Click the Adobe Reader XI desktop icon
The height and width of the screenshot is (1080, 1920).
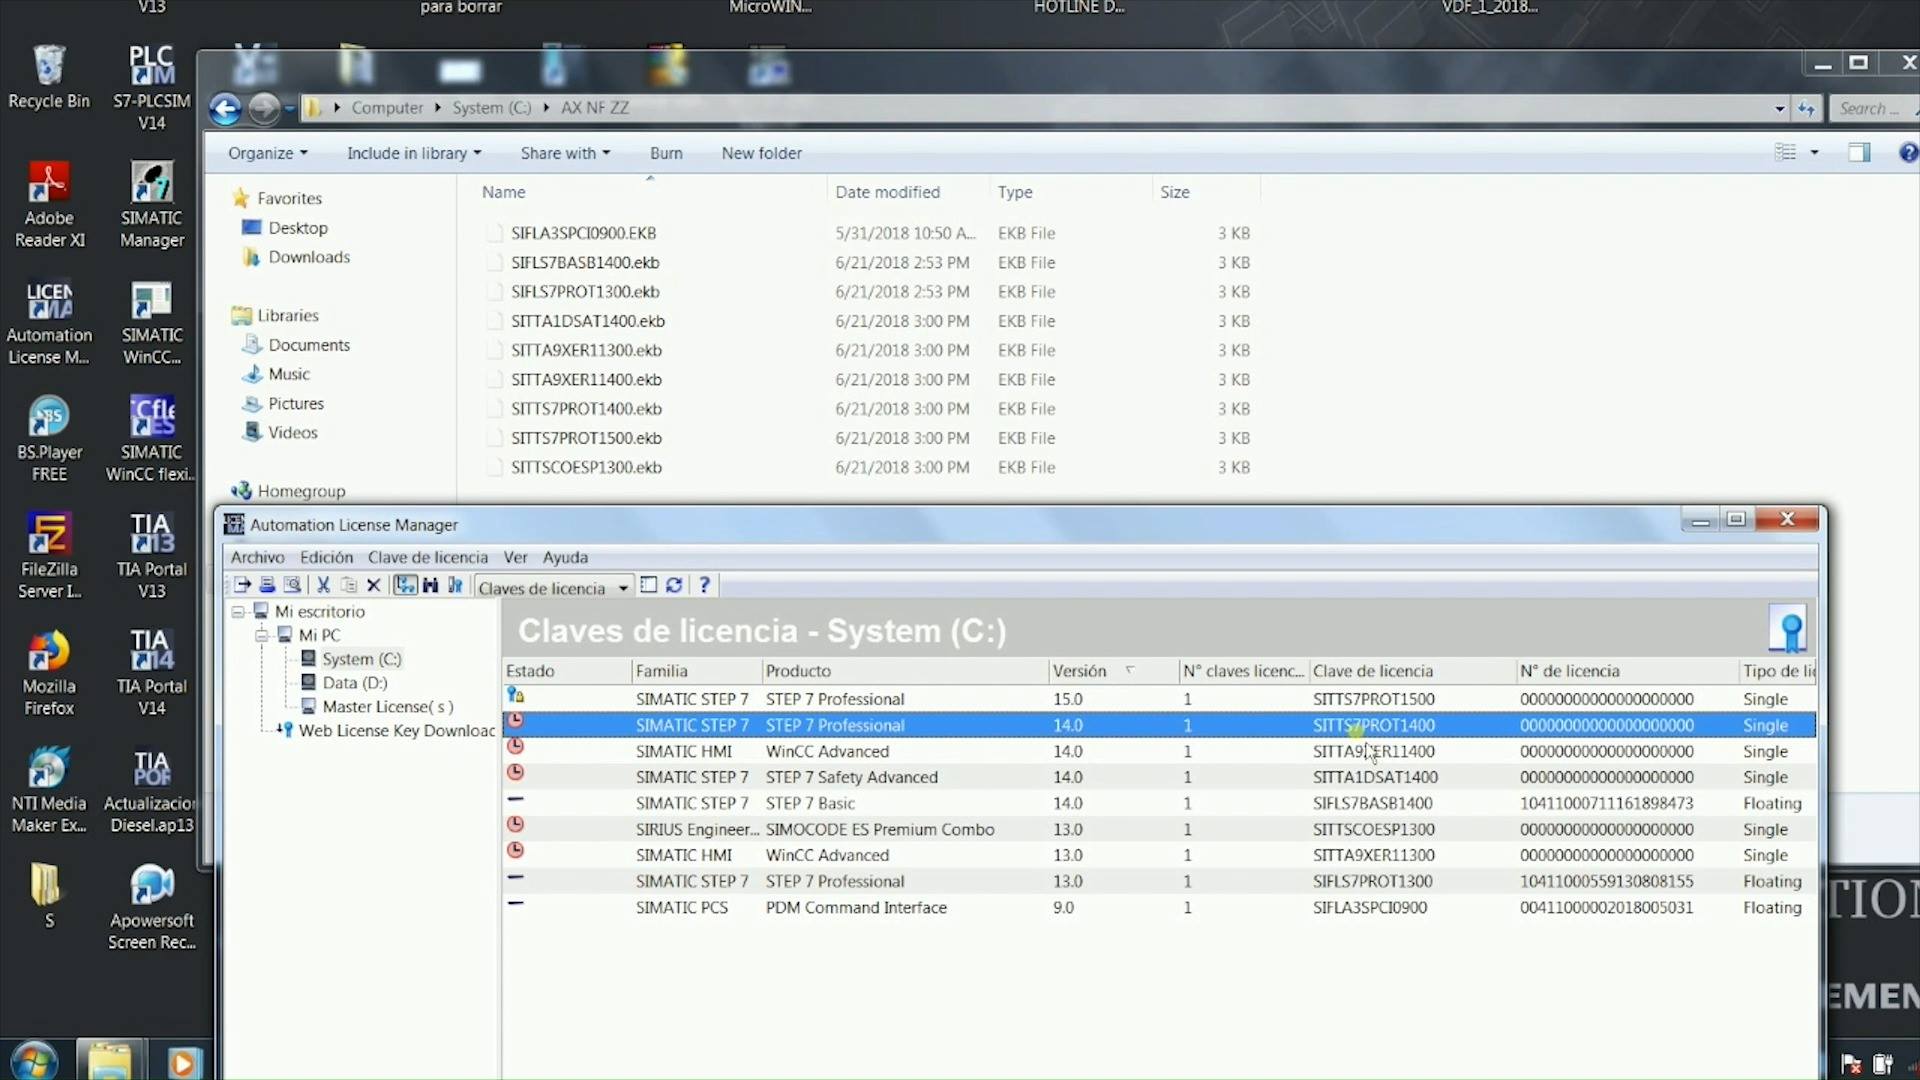(x=49, y=205)
